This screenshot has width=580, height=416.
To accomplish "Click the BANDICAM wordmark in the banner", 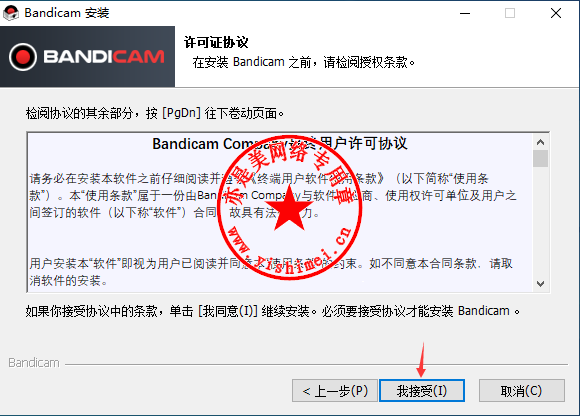I will tap(104, 57).
